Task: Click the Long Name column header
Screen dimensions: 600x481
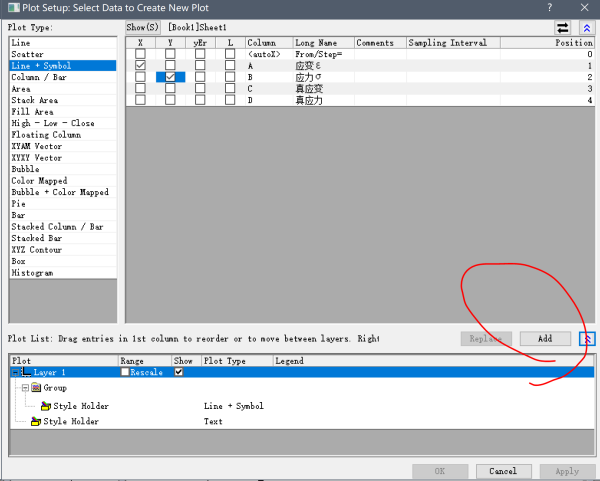Action: pyautogui.click(x=324, y=43)
